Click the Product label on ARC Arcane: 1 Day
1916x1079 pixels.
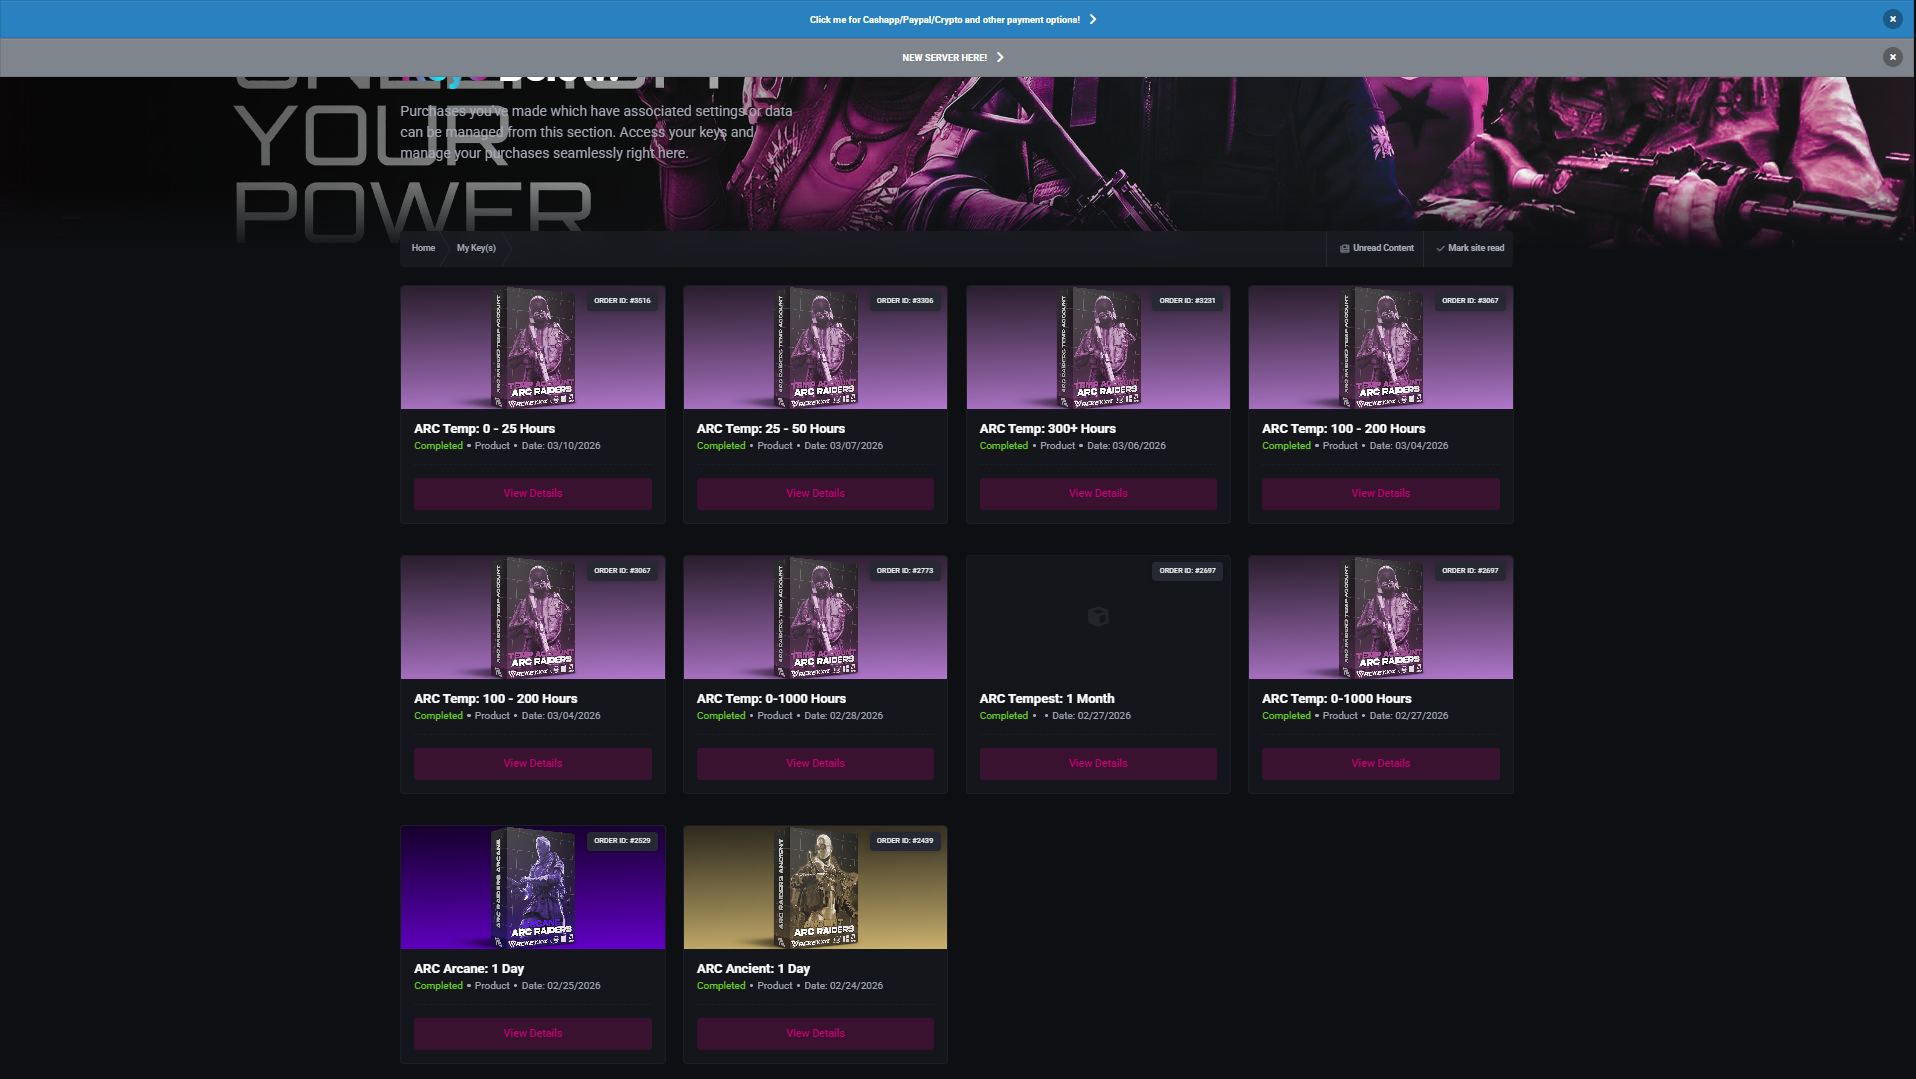492,986
